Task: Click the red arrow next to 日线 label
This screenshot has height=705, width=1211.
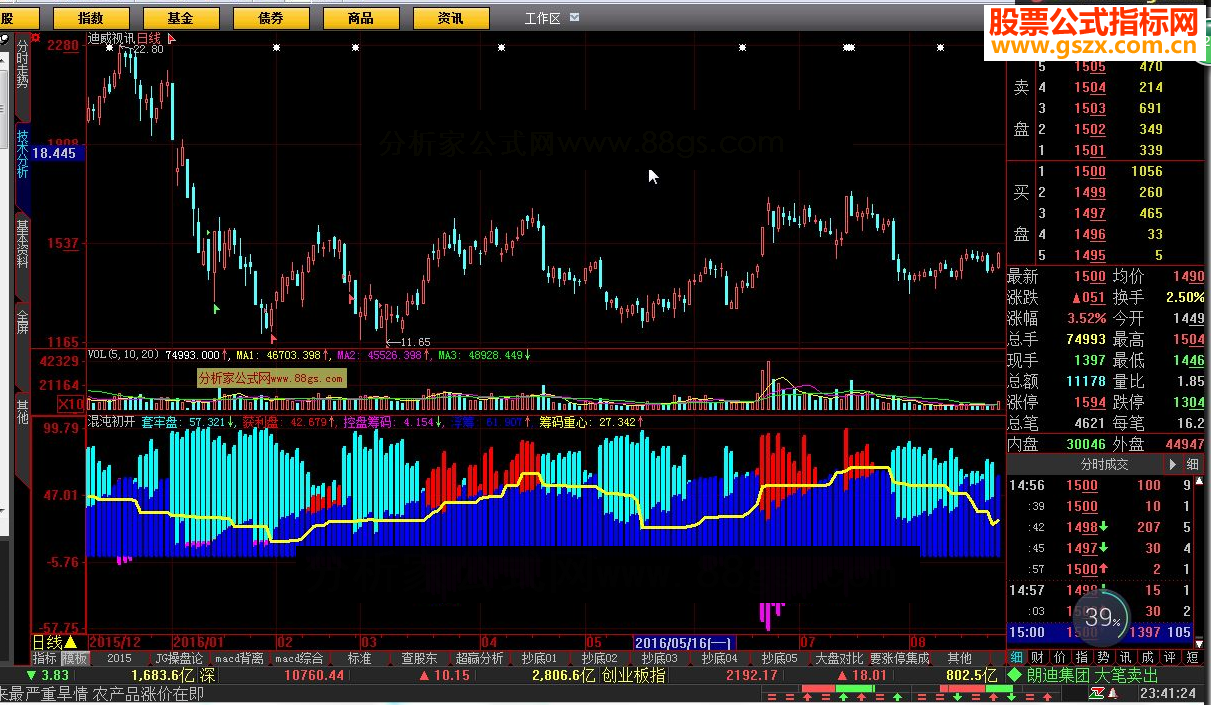Action: point(170,39)
